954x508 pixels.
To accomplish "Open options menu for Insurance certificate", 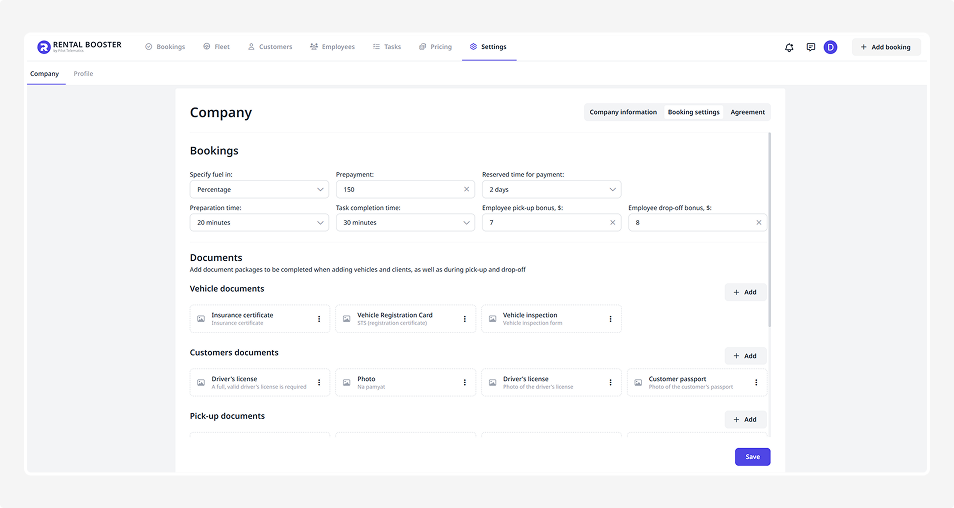I will 319,319.
